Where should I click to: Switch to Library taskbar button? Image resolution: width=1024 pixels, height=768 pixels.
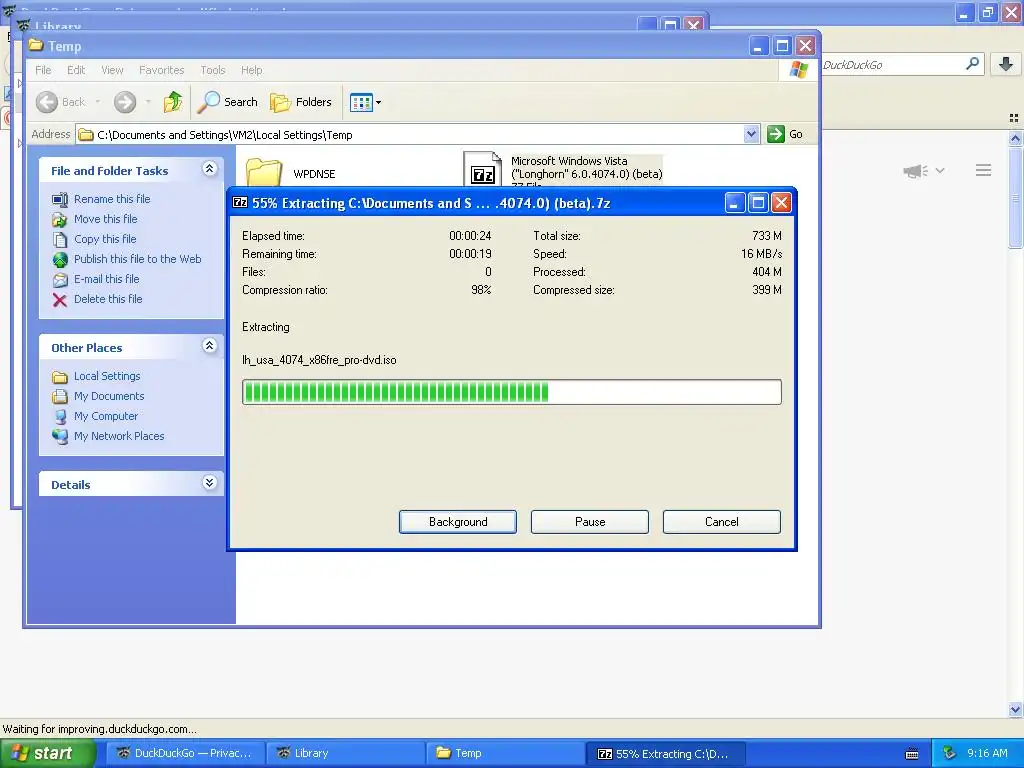click(345, 753)
